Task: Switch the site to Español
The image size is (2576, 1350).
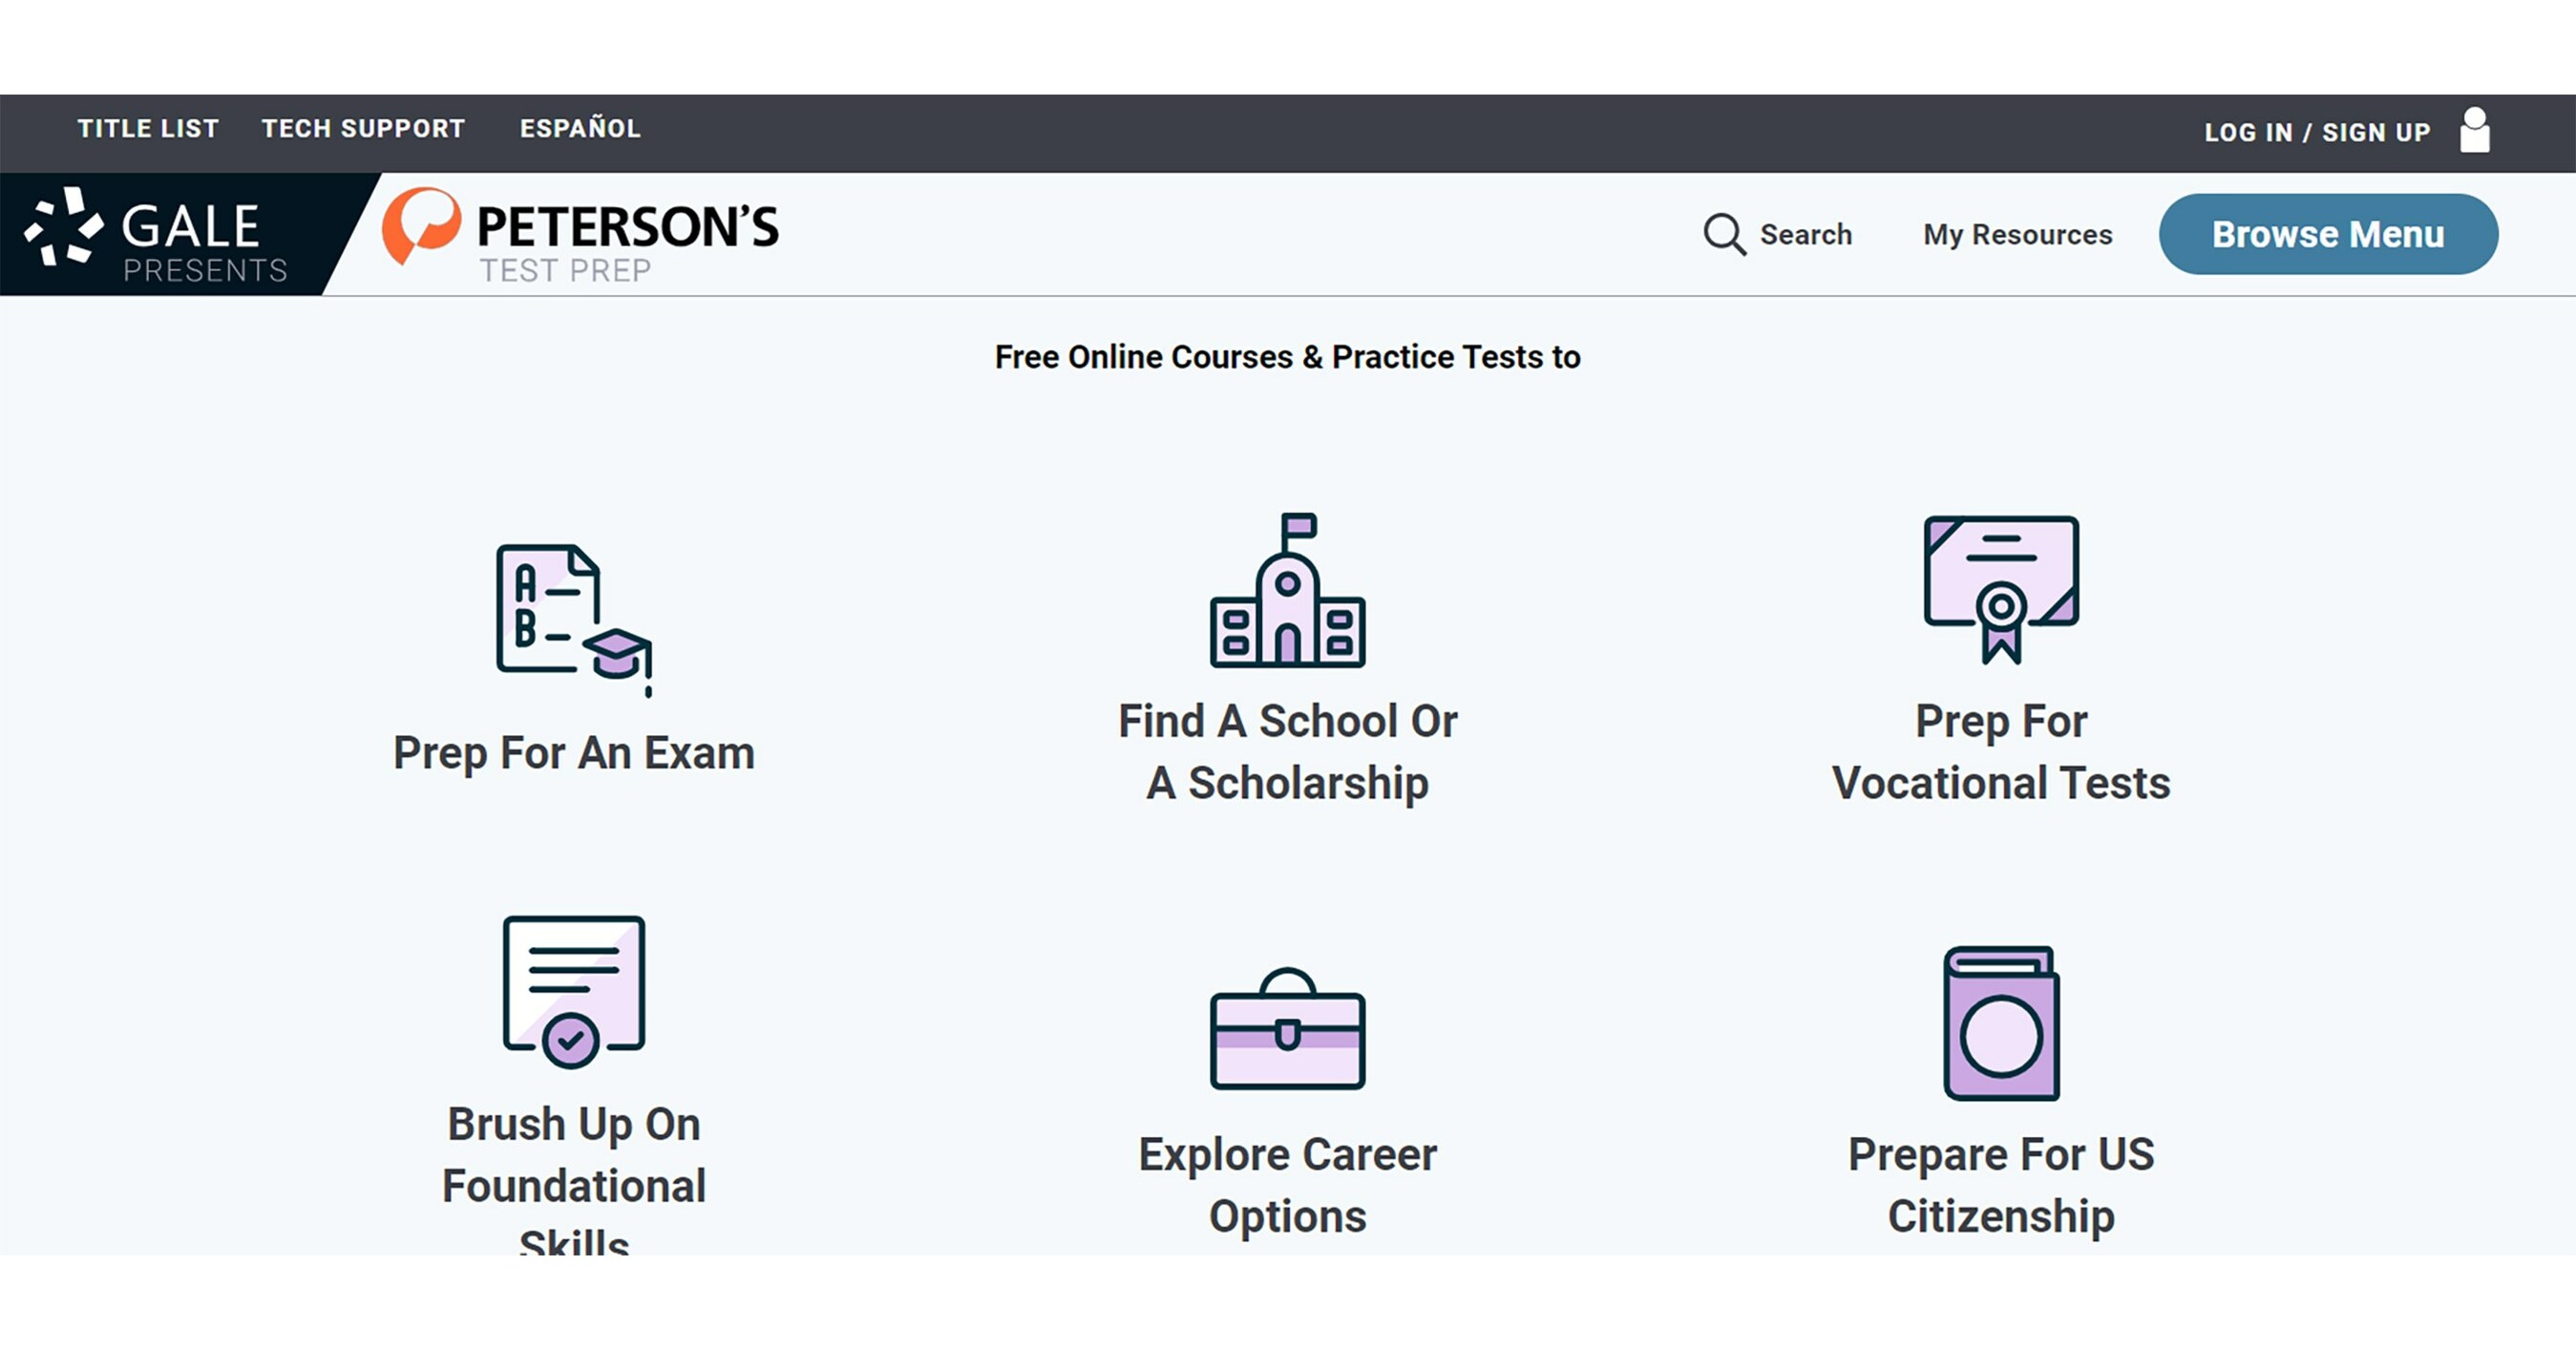Action: pos(580,128)
